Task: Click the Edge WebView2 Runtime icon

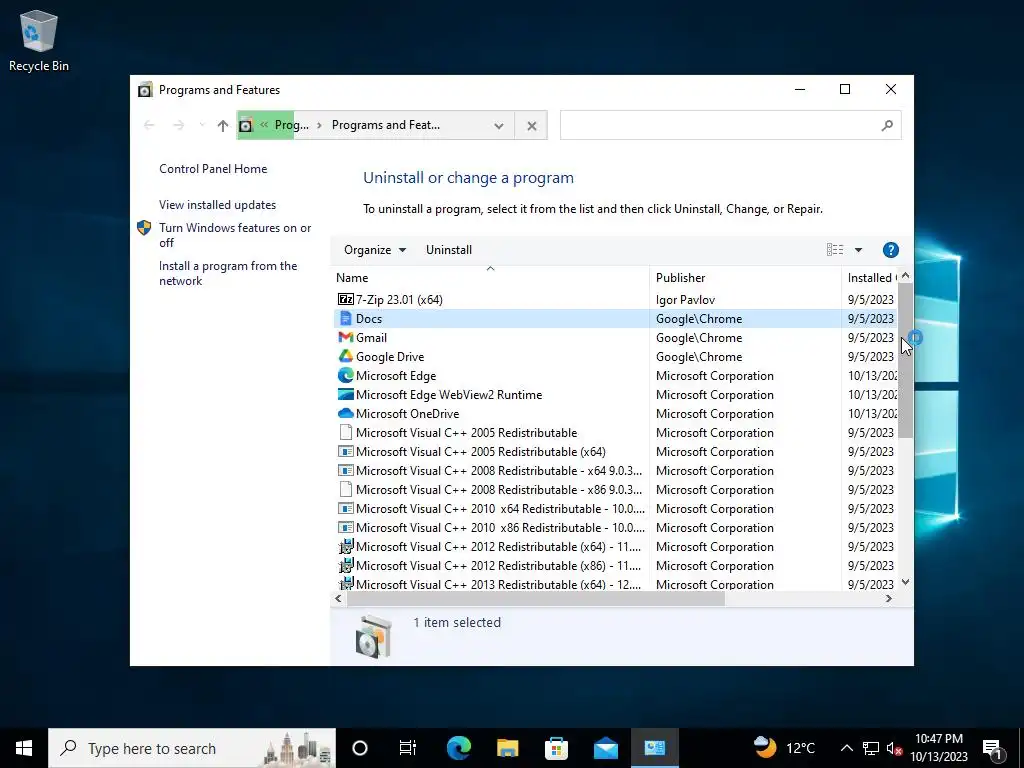Action: click(x=345, y=394)
